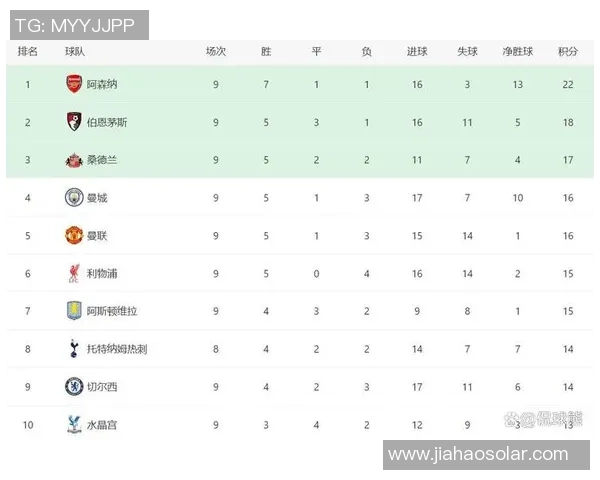The width and height of the screenshot is (600, 480).
Task: Click the Chelsea club badge
Action: pos(74,386)
